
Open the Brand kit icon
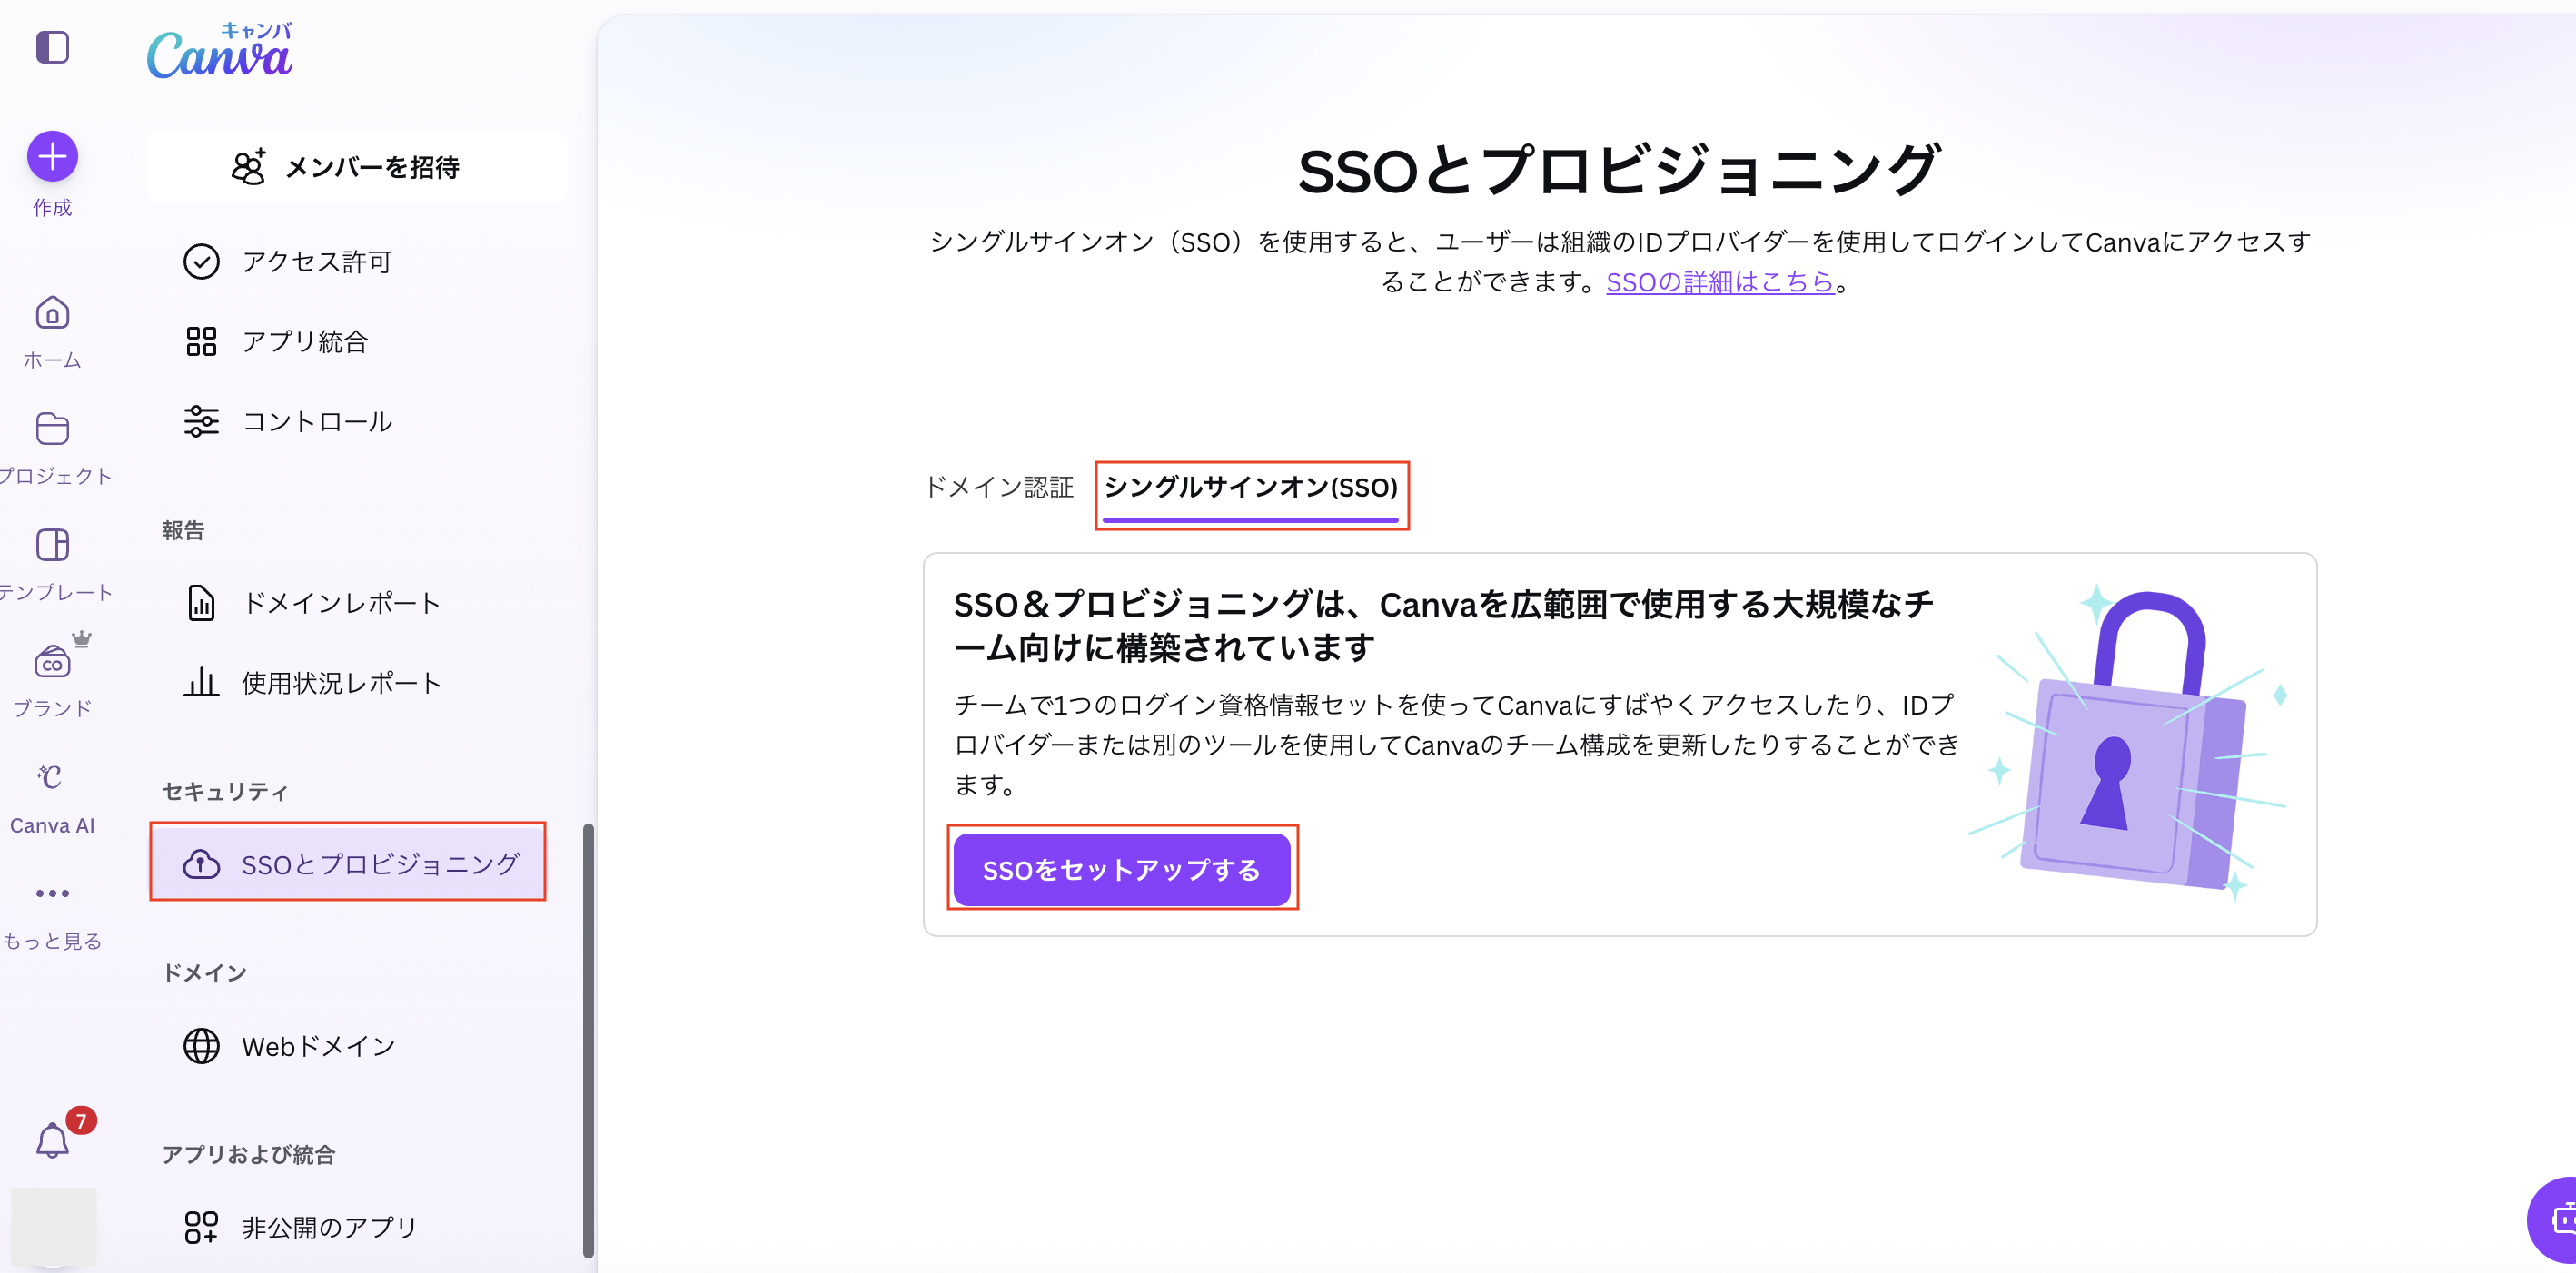pos(52,662)
